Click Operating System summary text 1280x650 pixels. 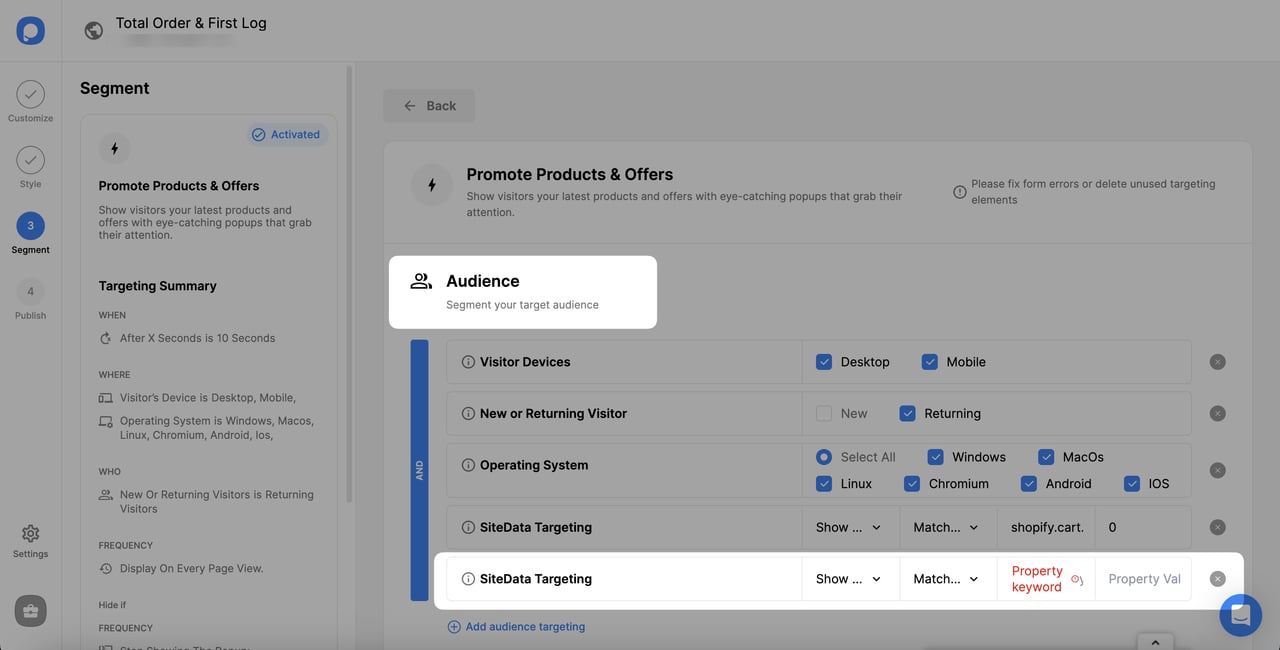tap(216, 428)
